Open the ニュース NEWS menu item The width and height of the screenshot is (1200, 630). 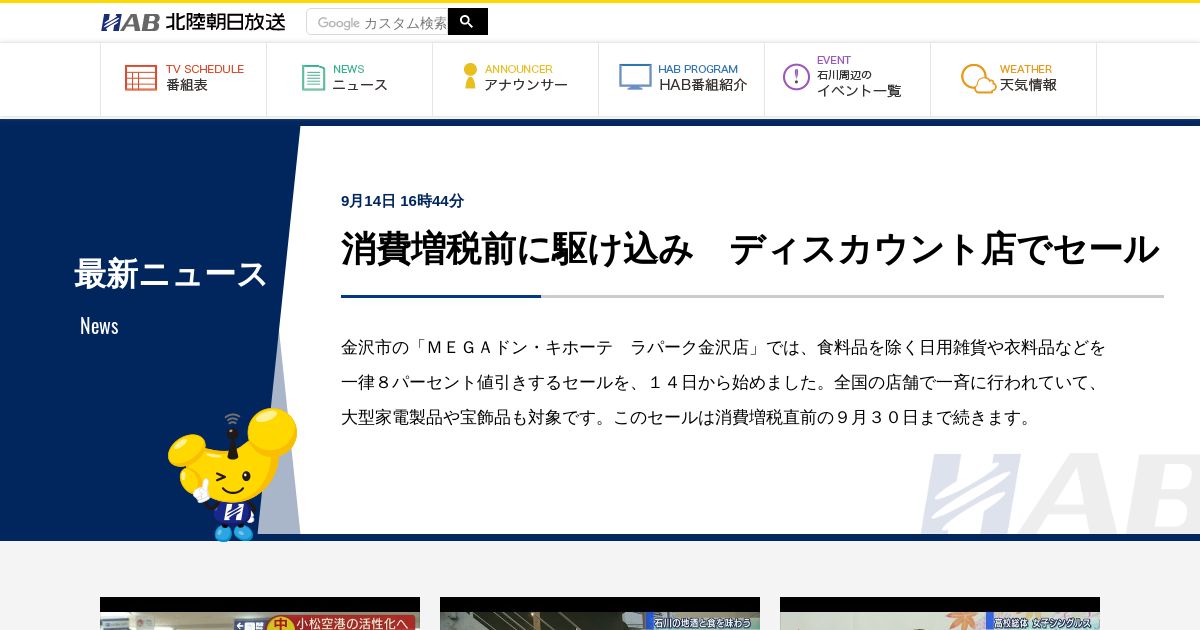pos(350,79)
